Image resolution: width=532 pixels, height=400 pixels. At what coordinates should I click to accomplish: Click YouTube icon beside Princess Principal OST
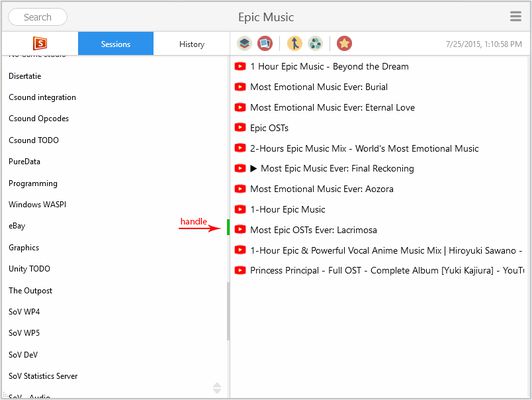(x=240, y=270)
